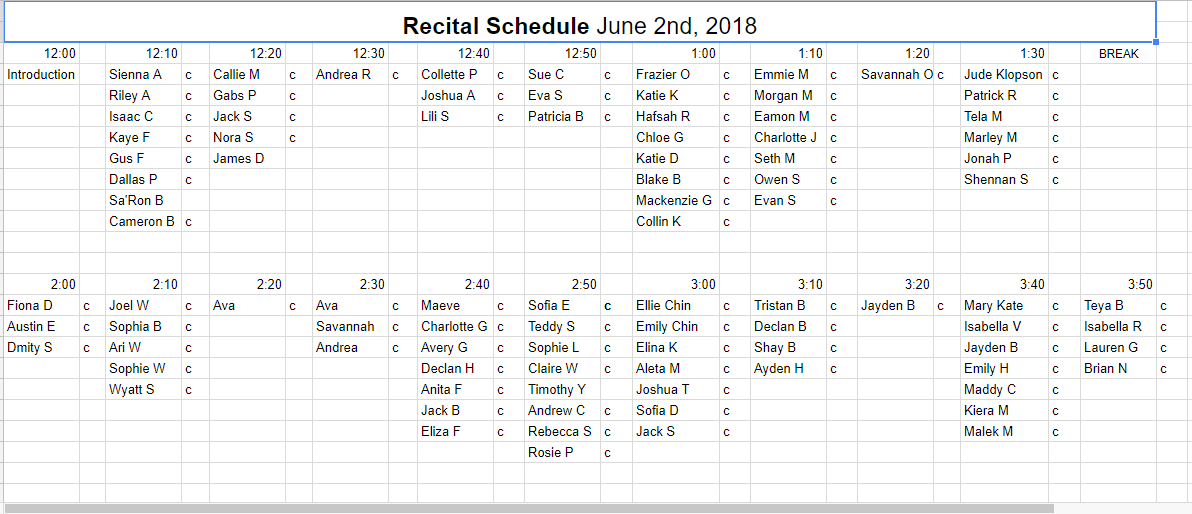Select the Savannah O cell
Screen dimensions: 1192x514
(x=896, y=75)
